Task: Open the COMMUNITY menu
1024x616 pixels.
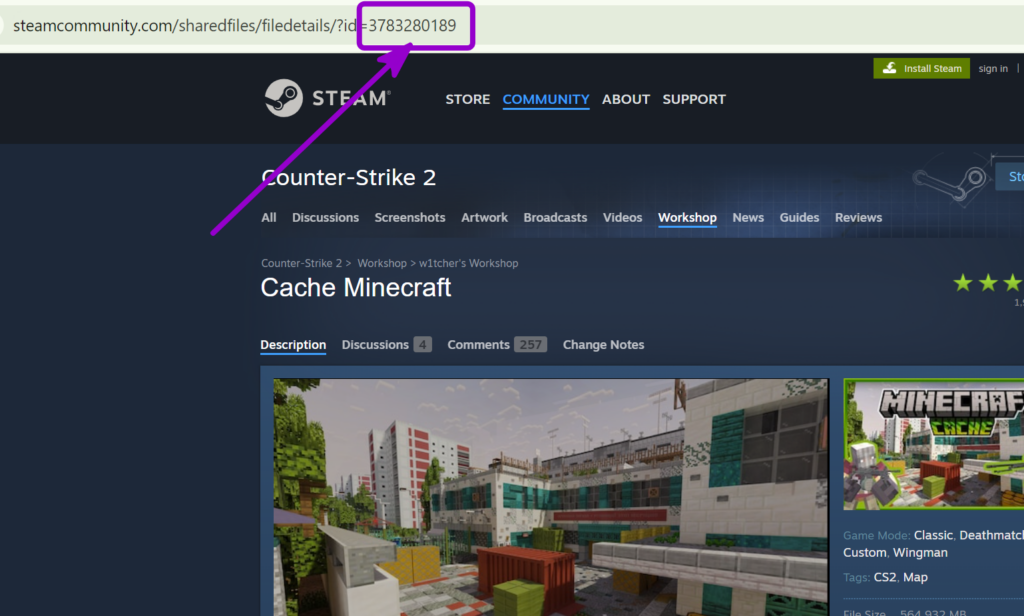Action: click(546, 99)
